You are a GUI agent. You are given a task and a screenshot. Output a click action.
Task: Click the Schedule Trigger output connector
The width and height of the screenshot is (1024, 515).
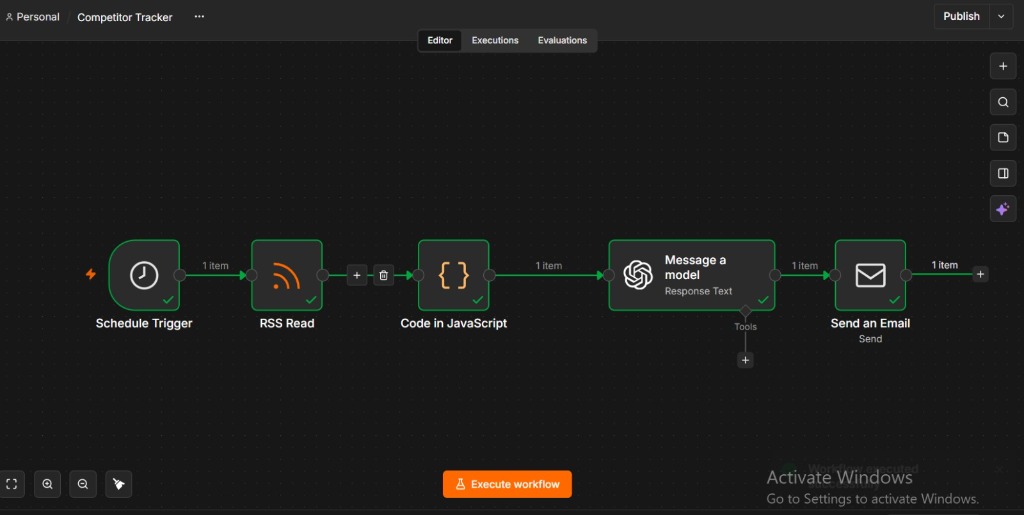(x=180, y=275)
